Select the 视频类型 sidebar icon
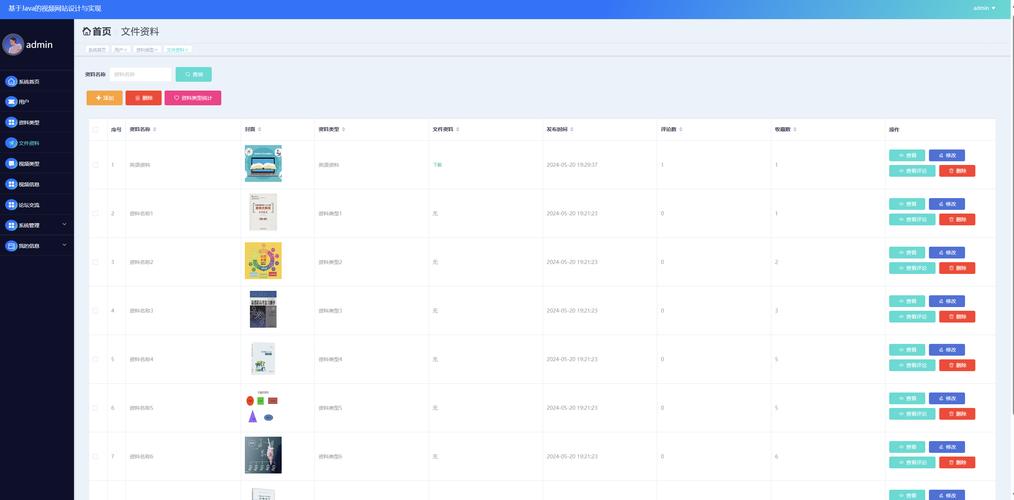Screen dimensions: 1014x500 pos(11,163)
